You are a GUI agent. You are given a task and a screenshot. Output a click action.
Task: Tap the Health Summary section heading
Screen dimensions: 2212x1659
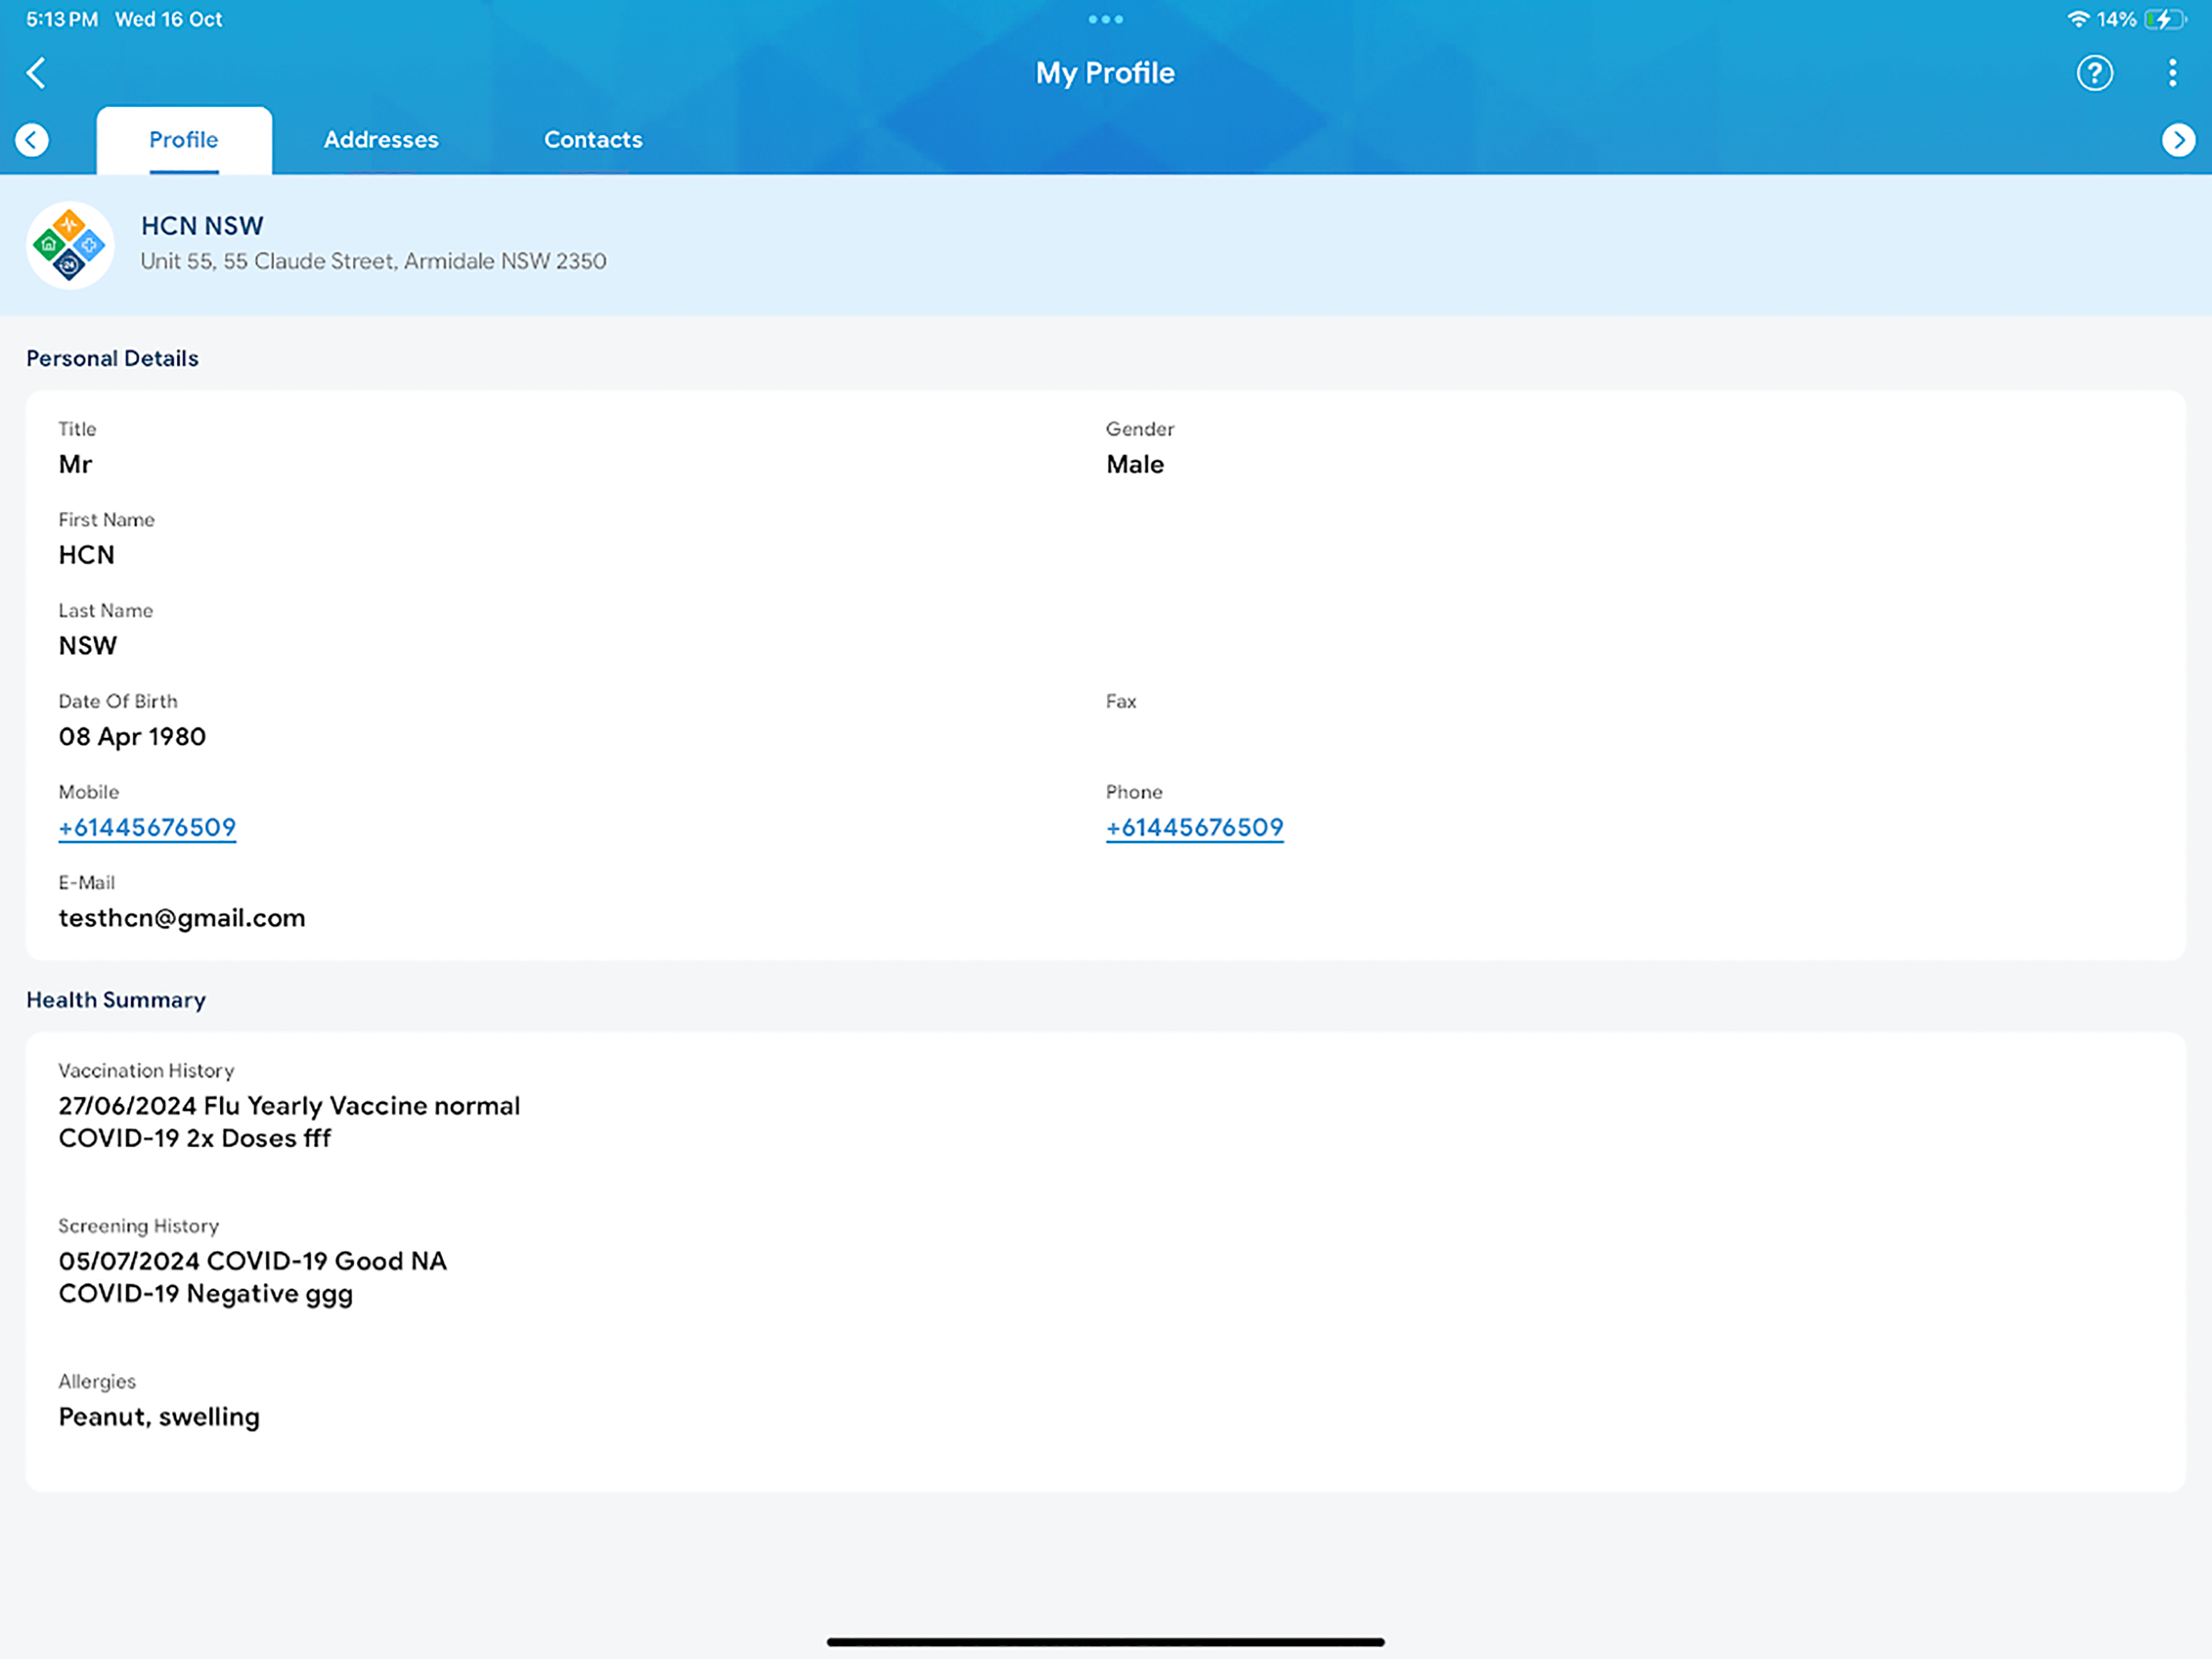[116, 1000]
